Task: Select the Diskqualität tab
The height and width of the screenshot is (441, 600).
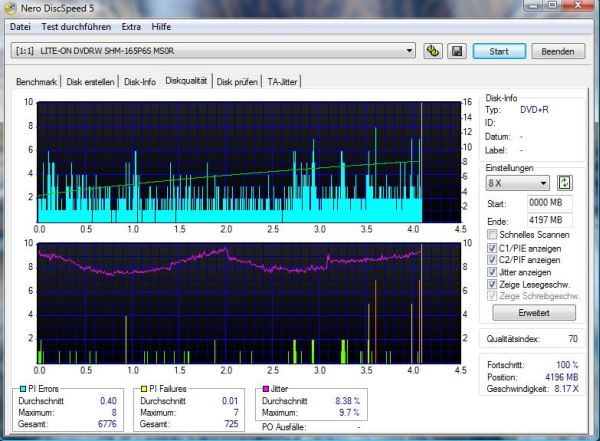Action: (186, 80)
